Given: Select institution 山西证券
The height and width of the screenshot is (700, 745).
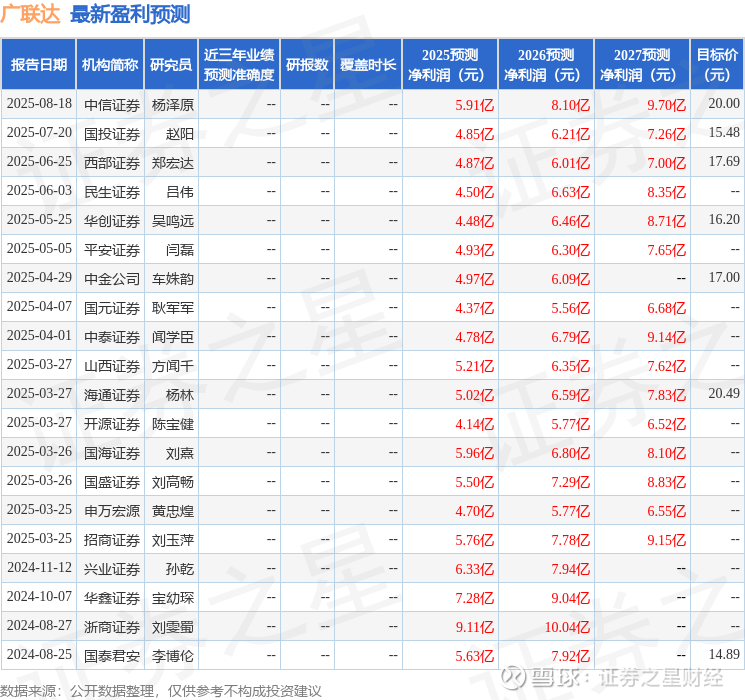Looking at the screenshot, I should [112, 366].
